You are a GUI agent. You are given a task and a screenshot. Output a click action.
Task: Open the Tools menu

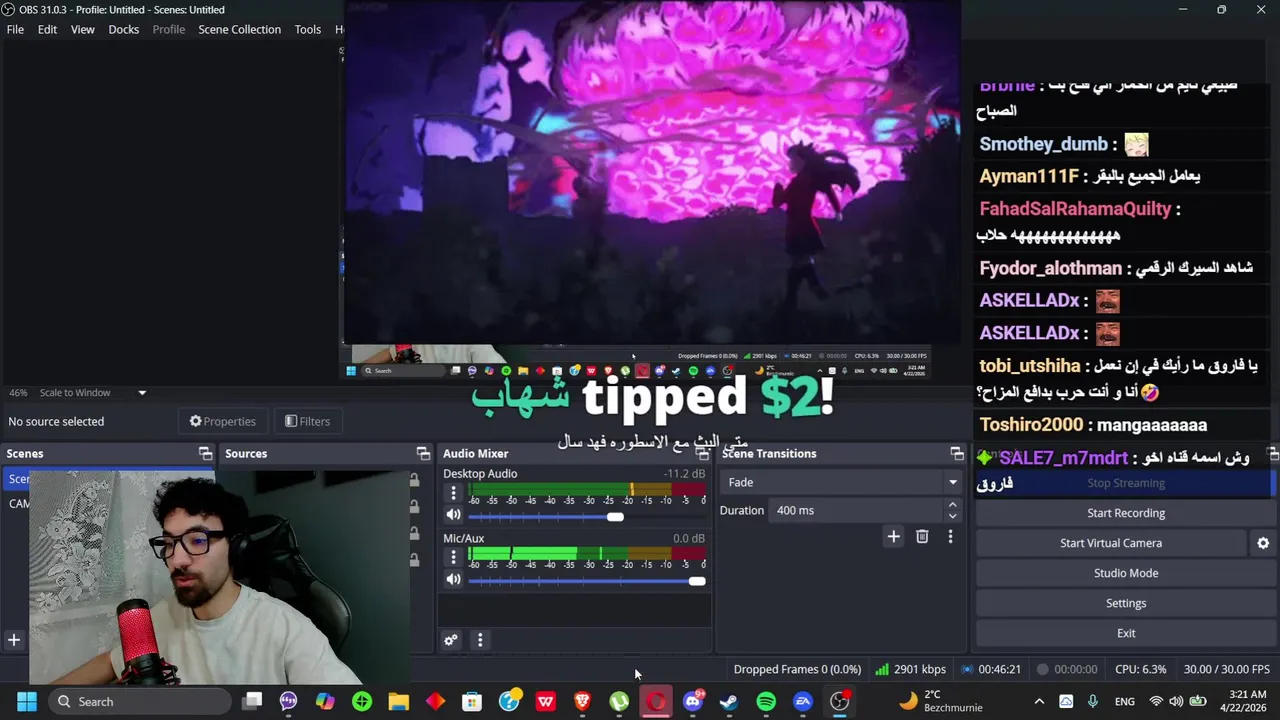tap(308, 29)
